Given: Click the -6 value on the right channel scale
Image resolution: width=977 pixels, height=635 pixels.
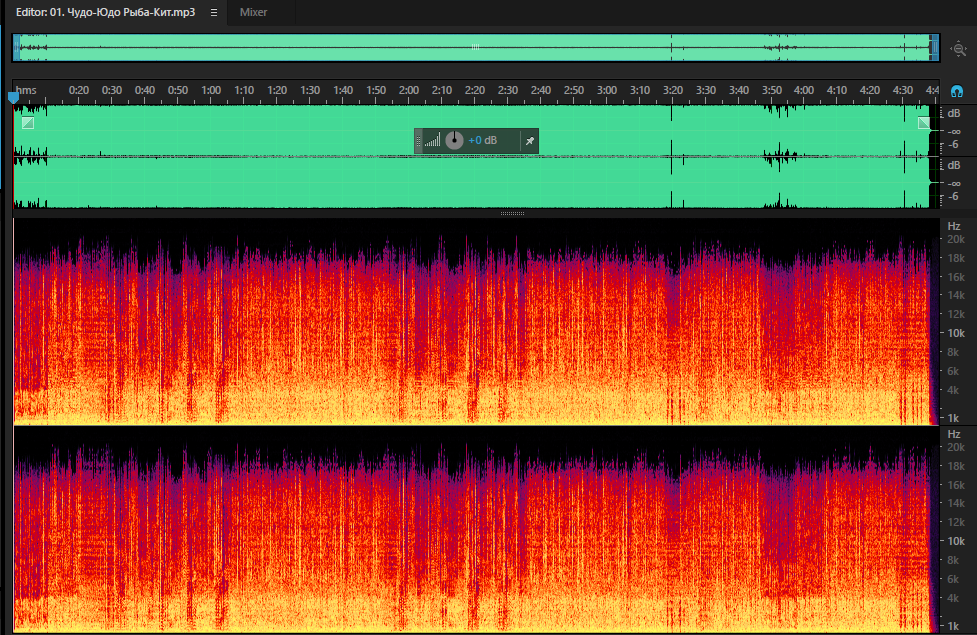Looking at the screenshot, I should [953, 196].
